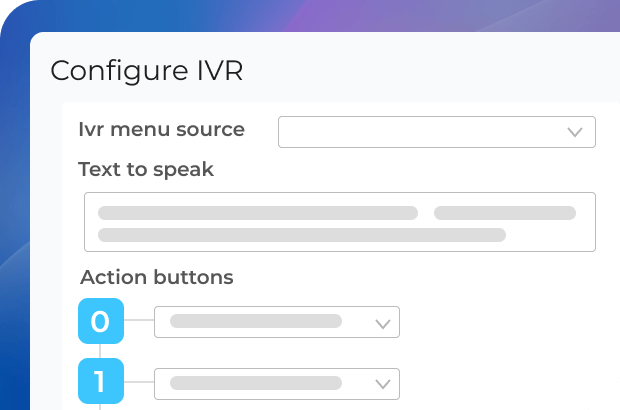Screen dimensions: 620x410
Task: Open the action dropdown for key 0
Action: pos(277,322)
